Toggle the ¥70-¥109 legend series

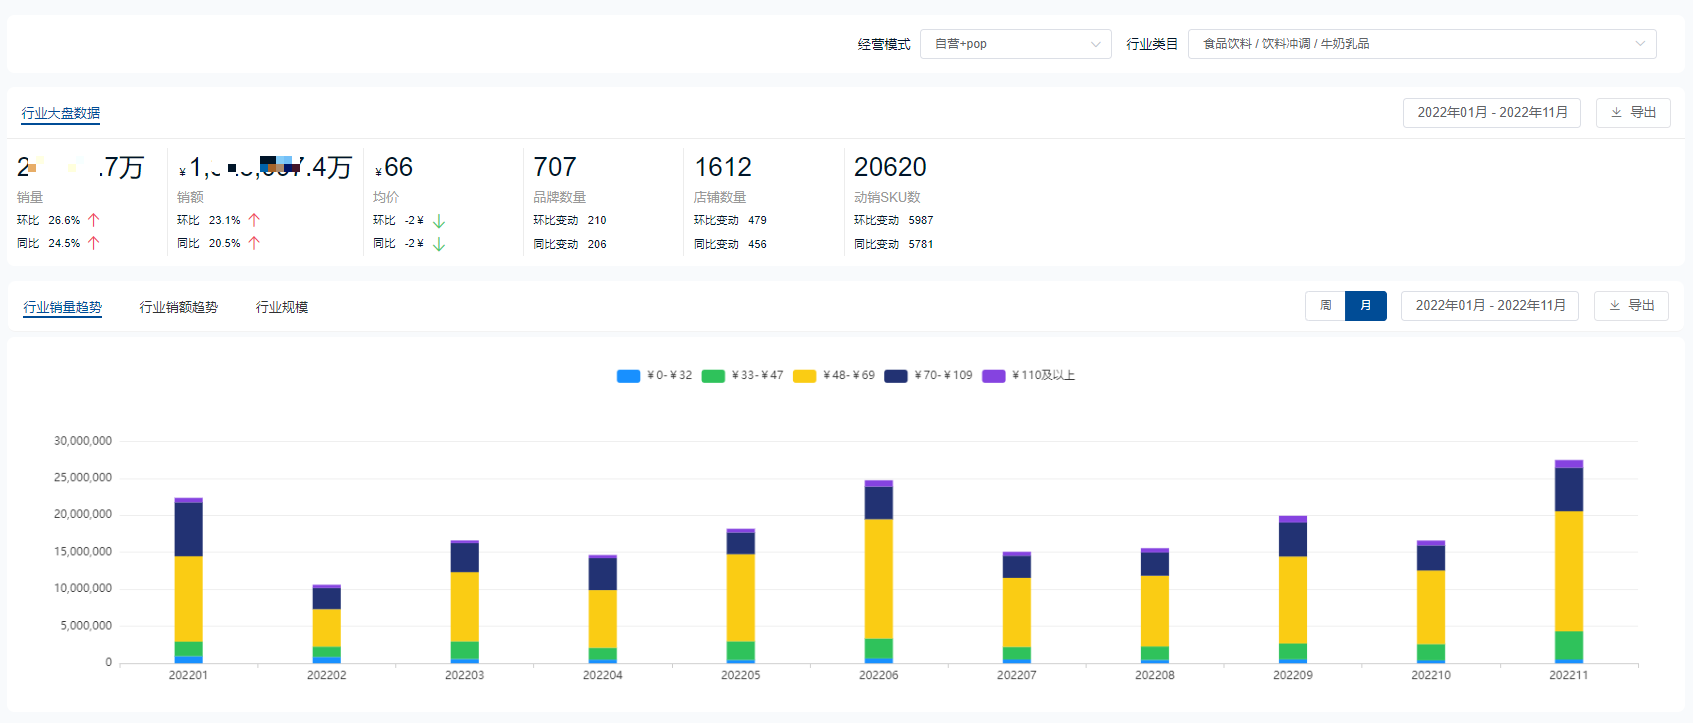(928, 376)
